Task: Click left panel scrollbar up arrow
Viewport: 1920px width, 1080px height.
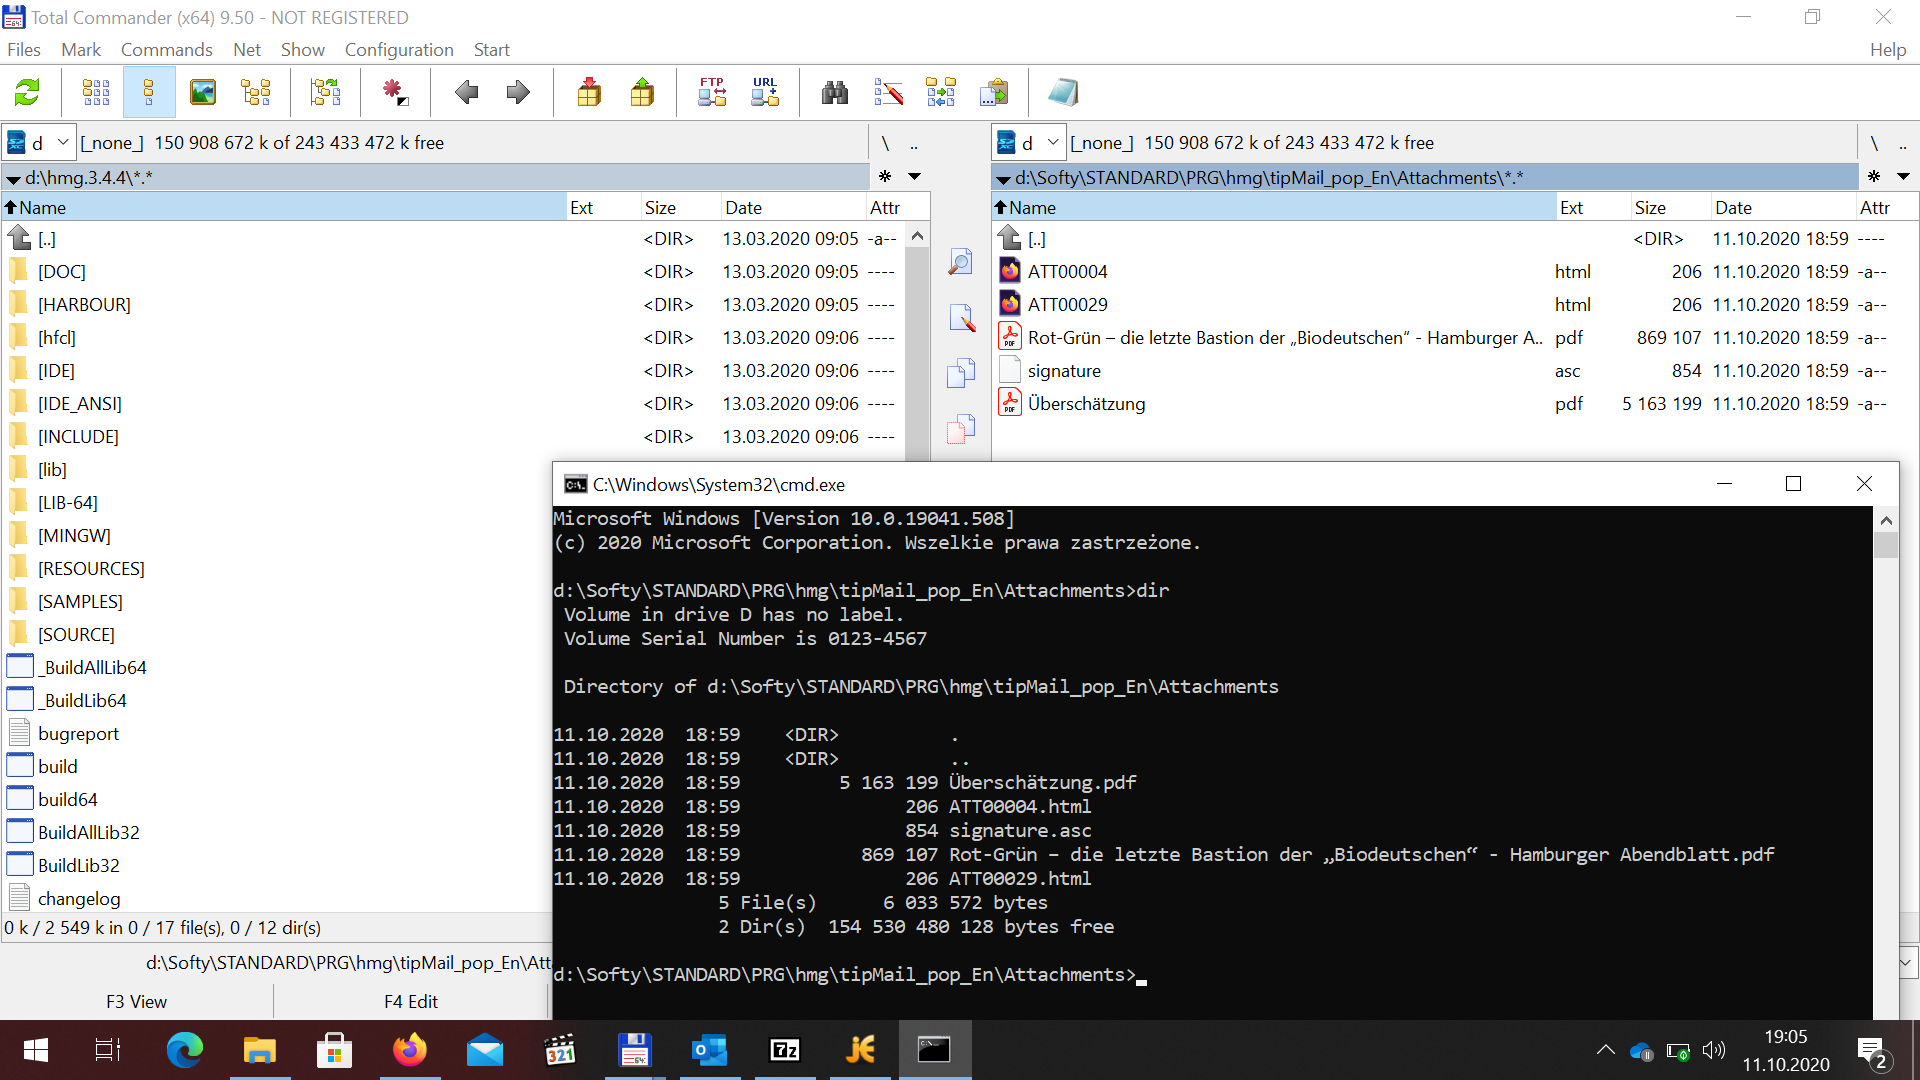Action: click(x=917, y=236)
